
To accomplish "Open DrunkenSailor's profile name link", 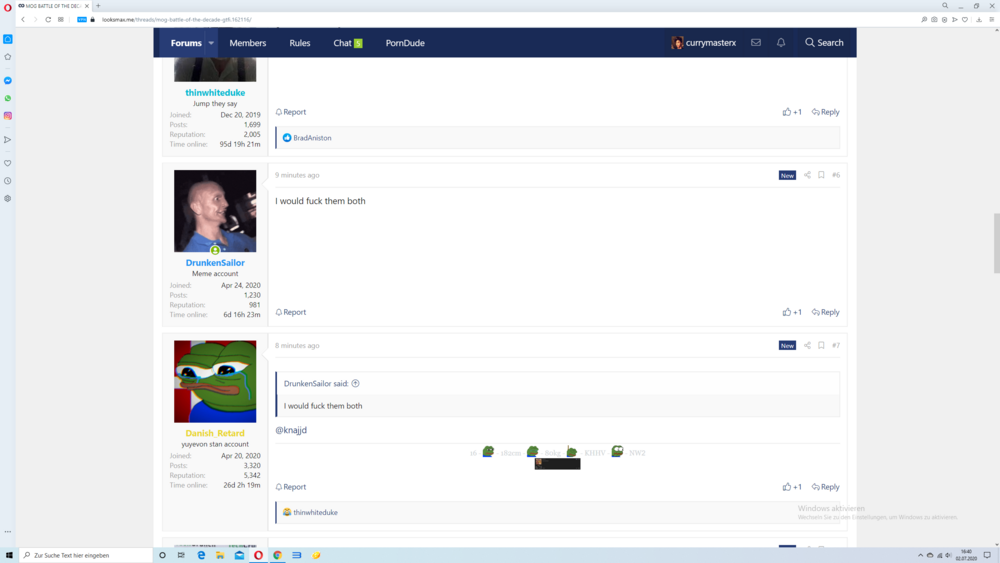I will (x=215, y=263).
